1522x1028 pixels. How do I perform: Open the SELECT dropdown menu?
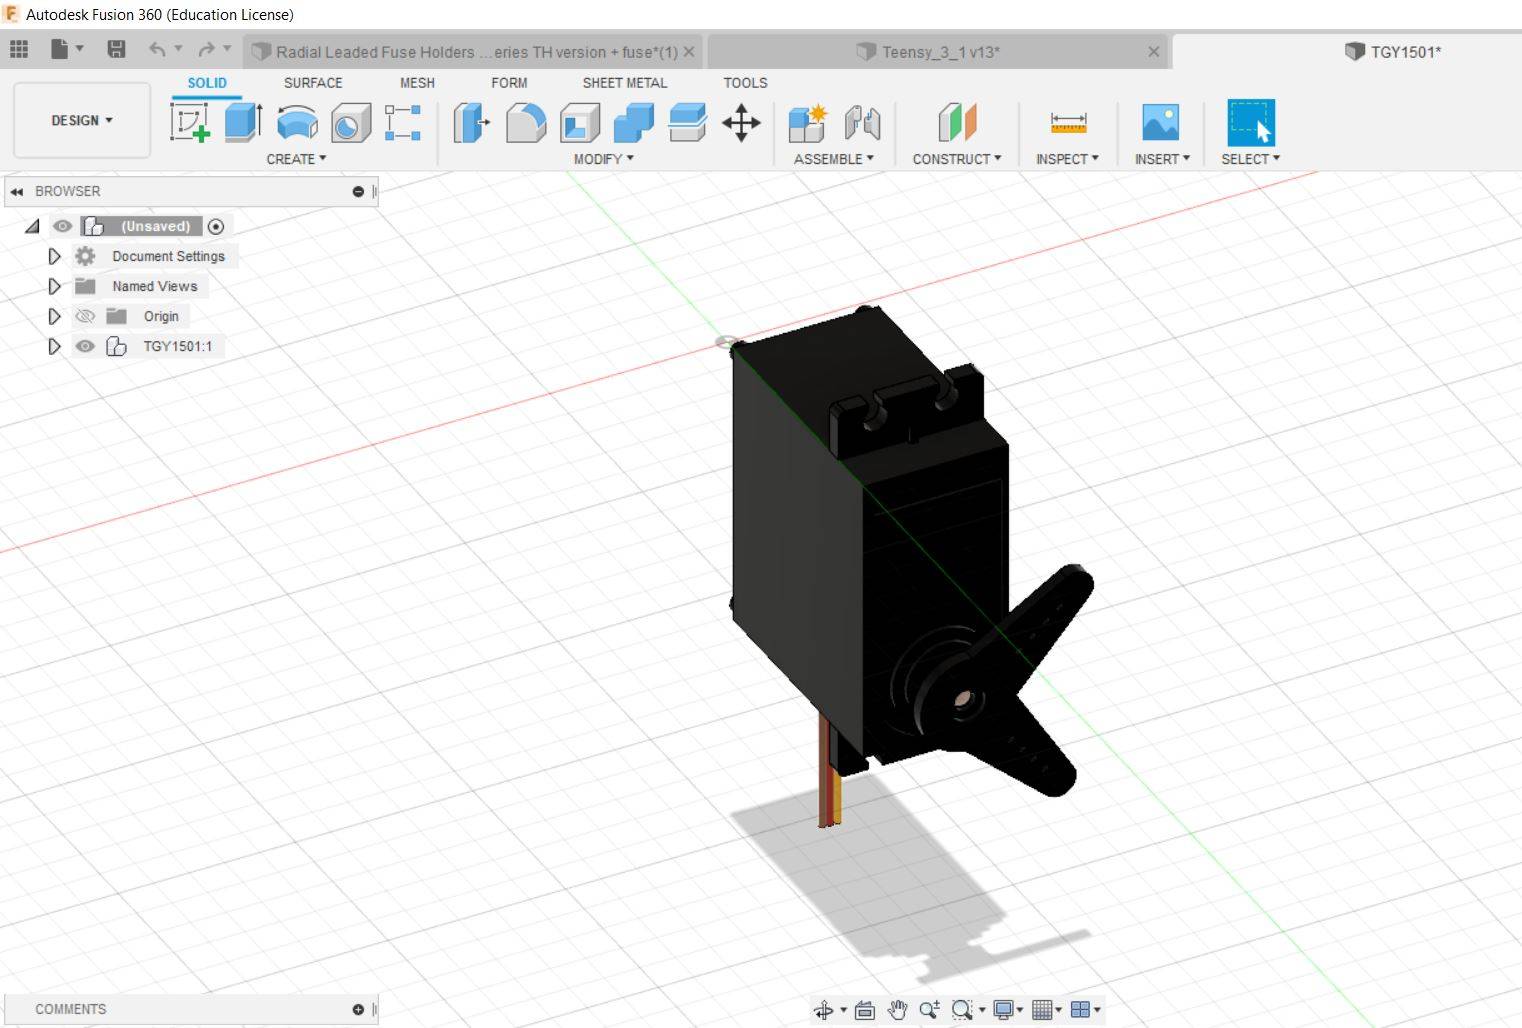1250,159
